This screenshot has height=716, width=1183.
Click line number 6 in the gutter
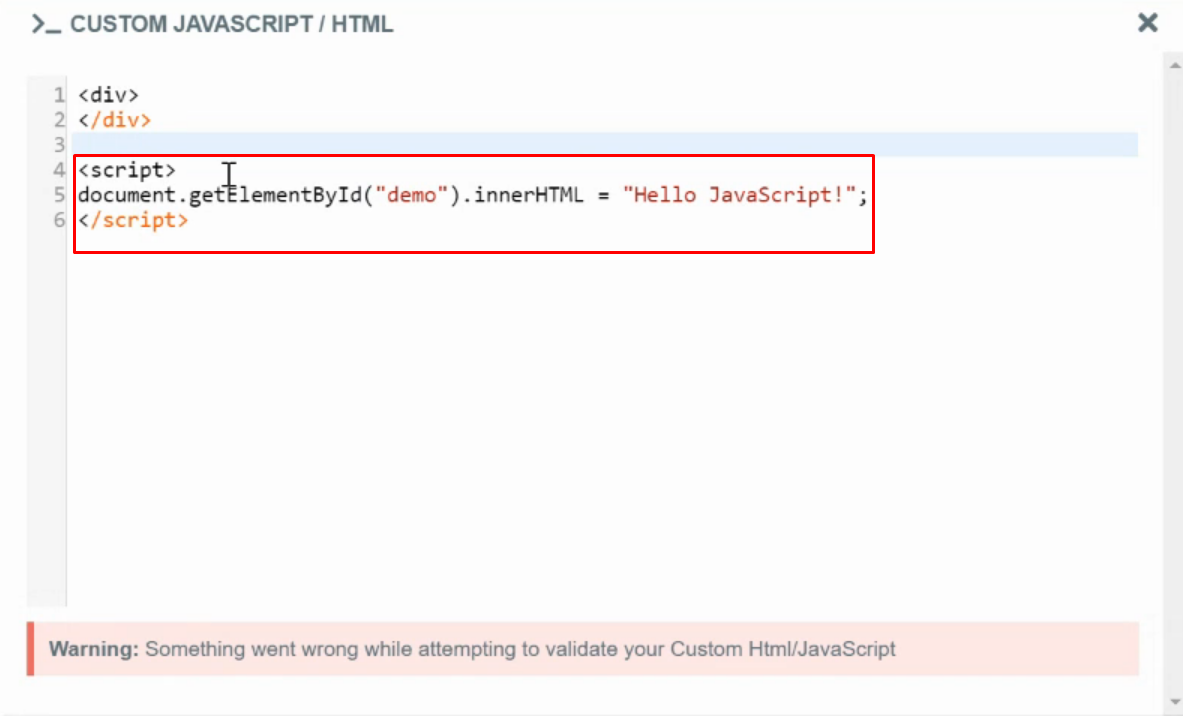tap(59, 220)
